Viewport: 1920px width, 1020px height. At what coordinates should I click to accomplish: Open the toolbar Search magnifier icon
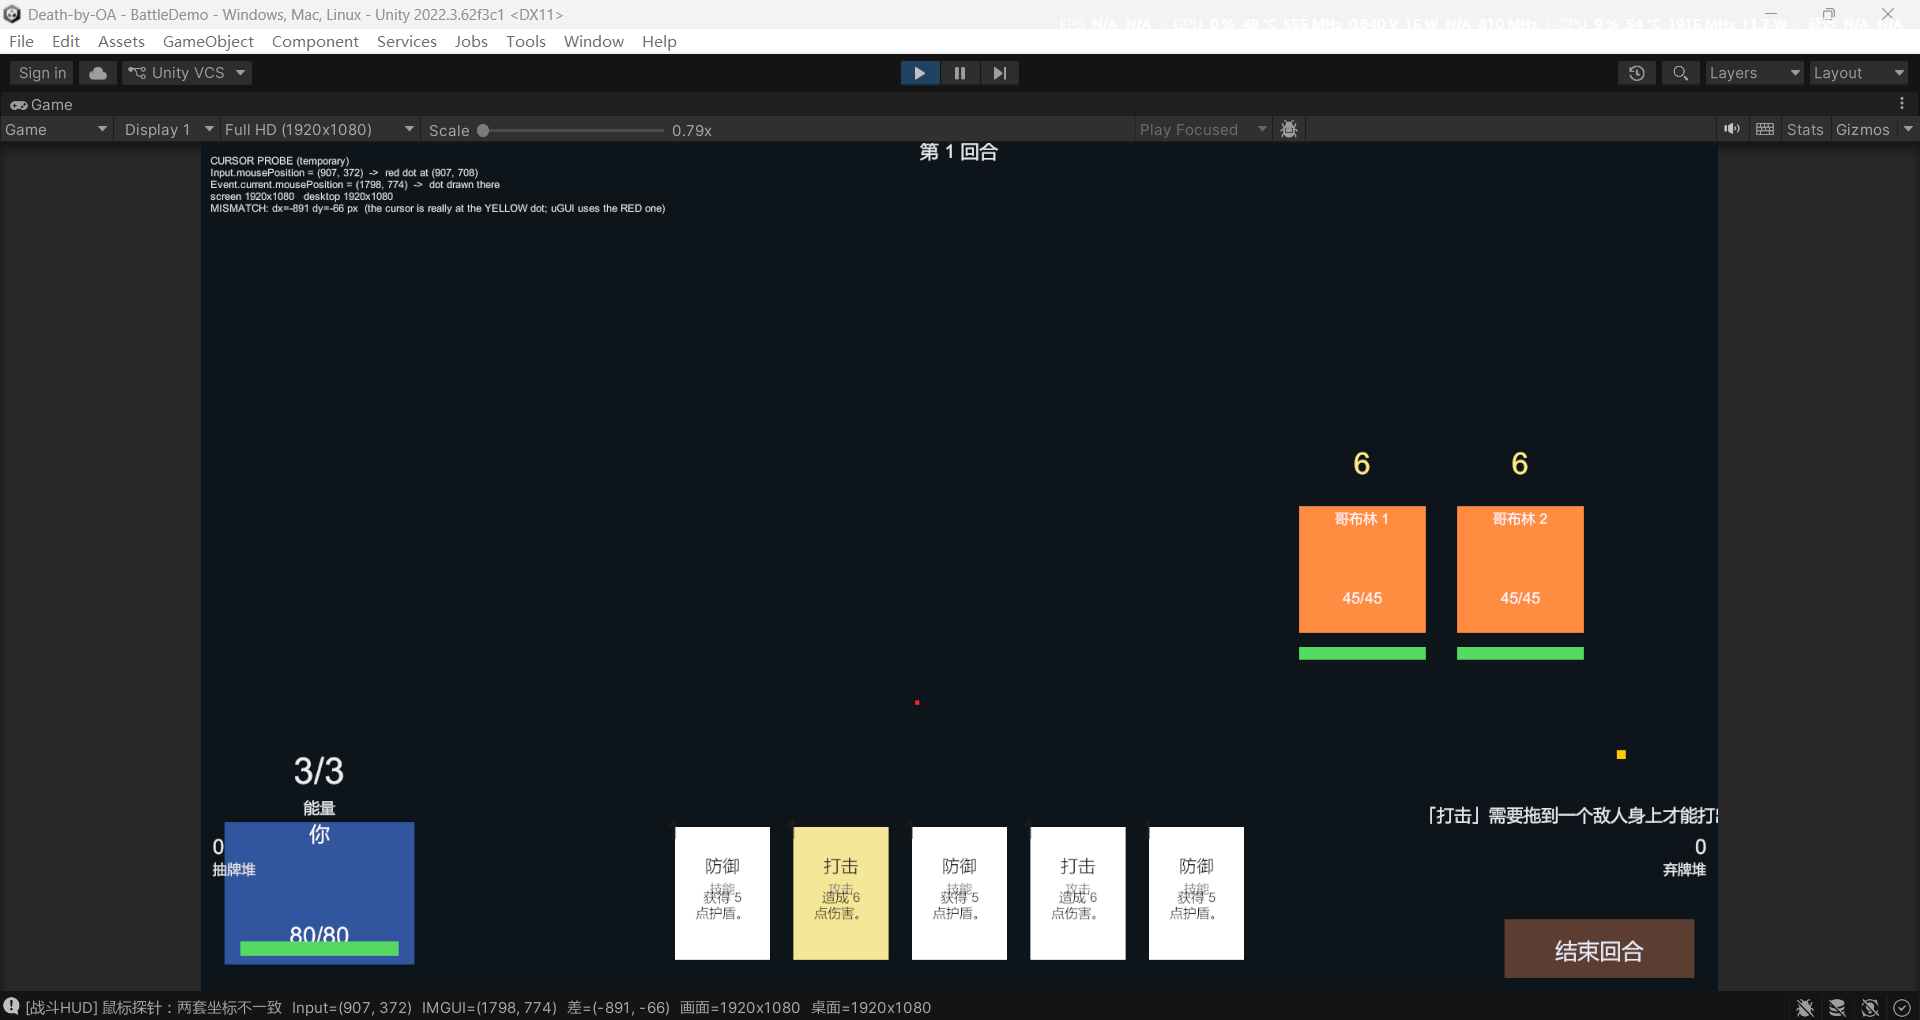tap(1681, 73)
